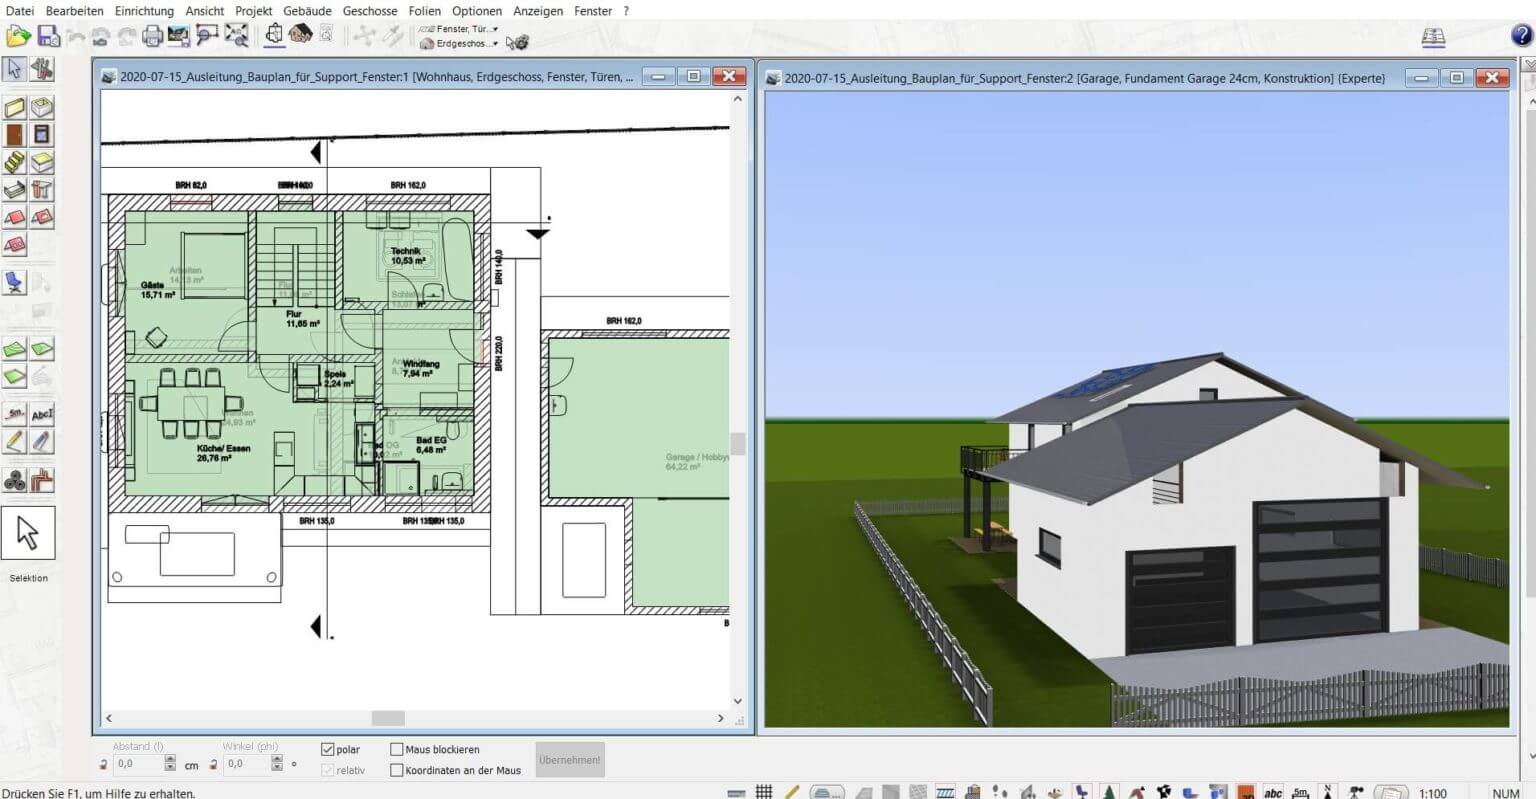1536x799 pixels.
Task: Open project with the folder icon
Action: tap(18, 37)
